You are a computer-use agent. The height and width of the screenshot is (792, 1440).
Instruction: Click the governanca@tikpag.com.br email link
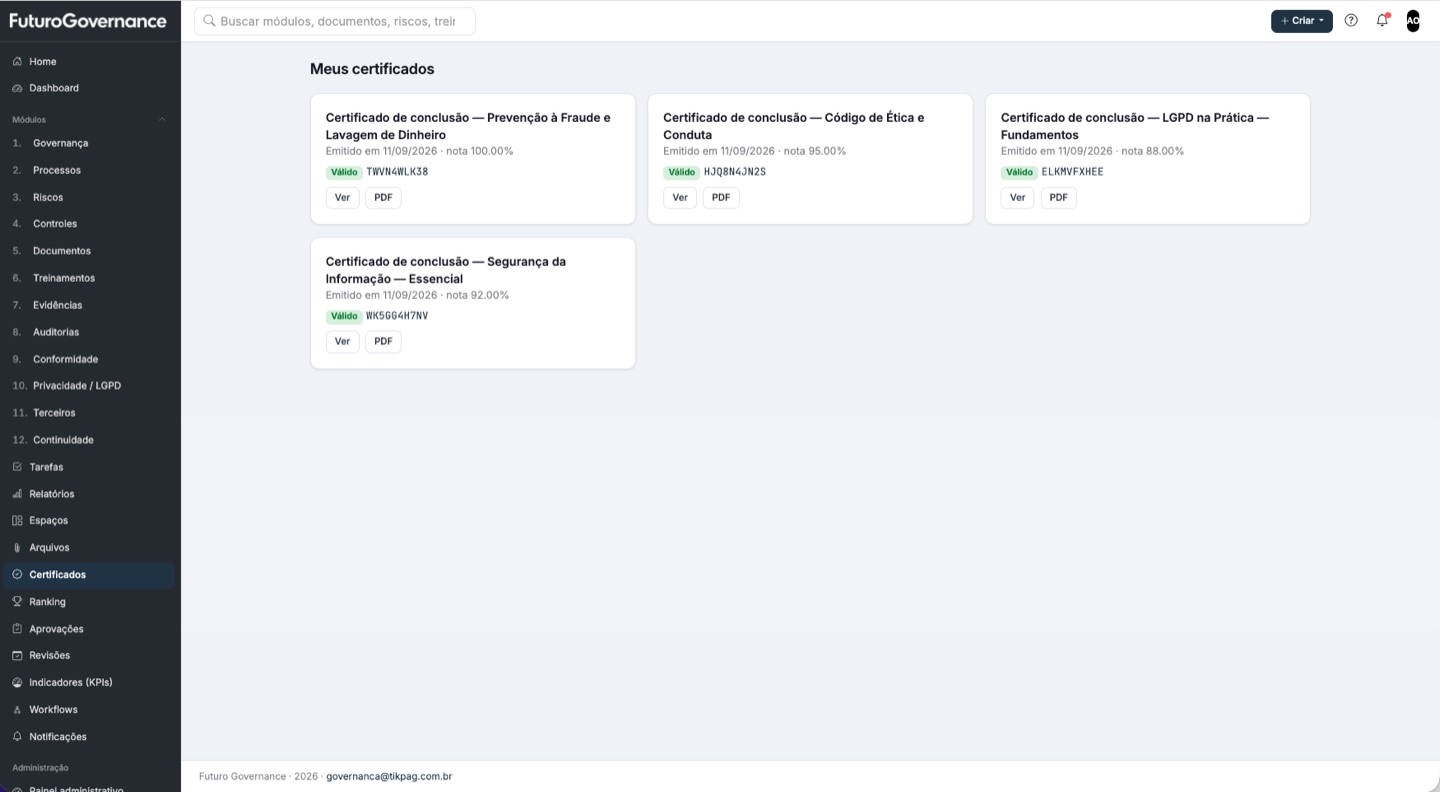[x=389, y=776]
